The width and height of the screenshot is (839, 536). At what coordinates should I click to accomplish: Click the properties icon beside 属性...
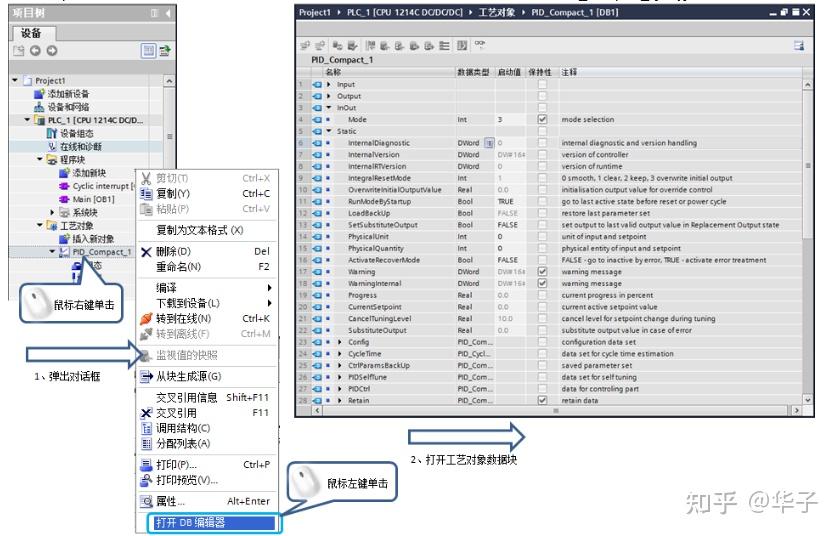click(x=146, y=501)
